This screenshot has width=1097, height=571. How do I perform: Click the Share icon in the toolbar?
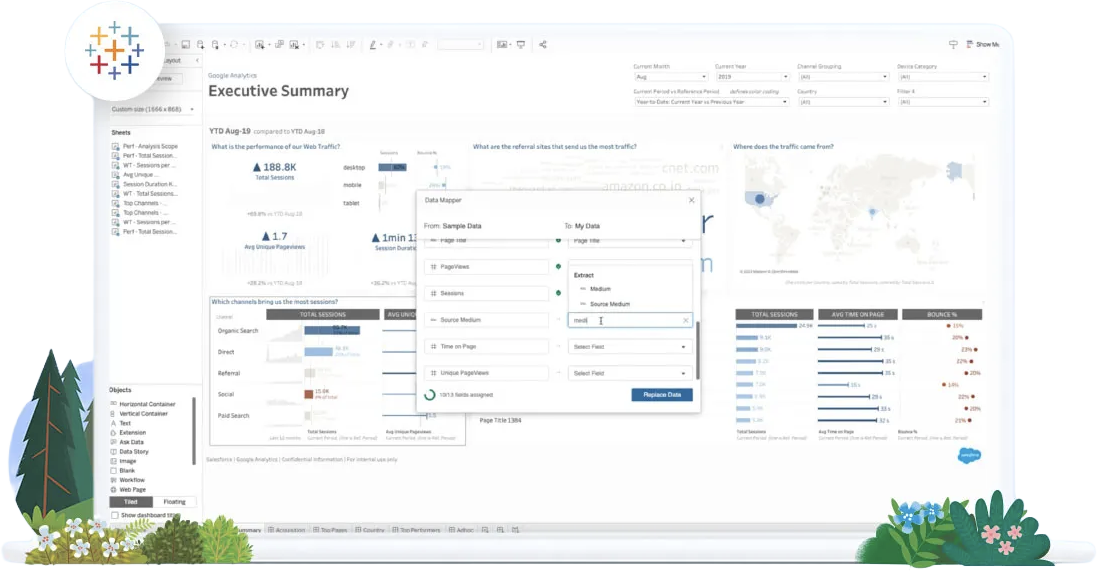click(x=543, y=45)
